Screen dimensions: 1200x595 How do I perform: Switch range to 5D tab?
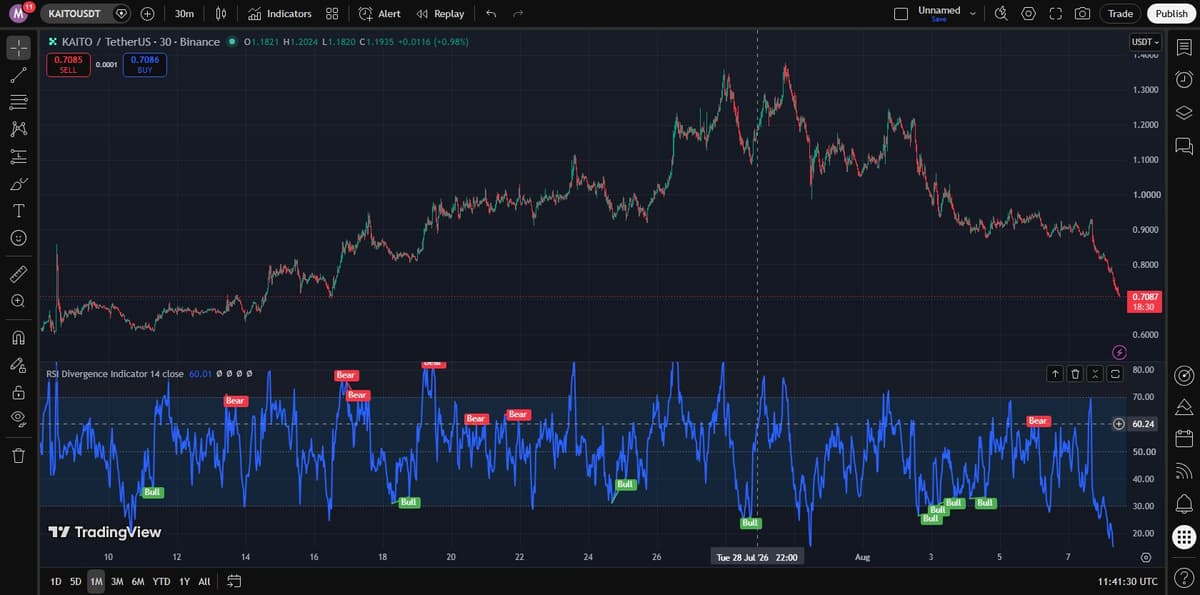click(75, 581)
